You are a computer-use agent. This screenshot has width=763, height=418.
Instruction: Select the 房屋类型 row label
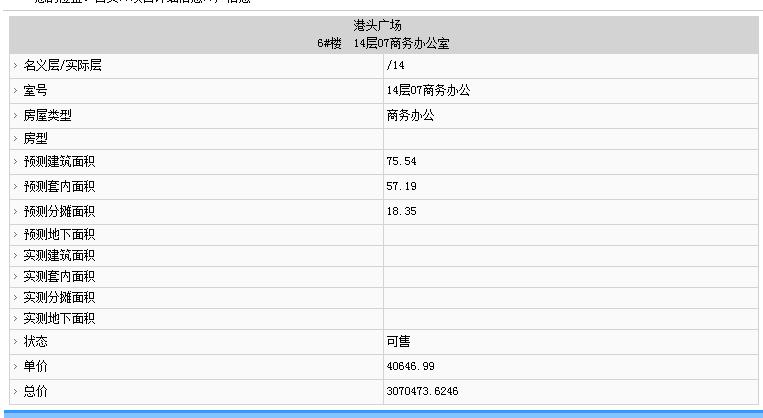coord(48,115)
